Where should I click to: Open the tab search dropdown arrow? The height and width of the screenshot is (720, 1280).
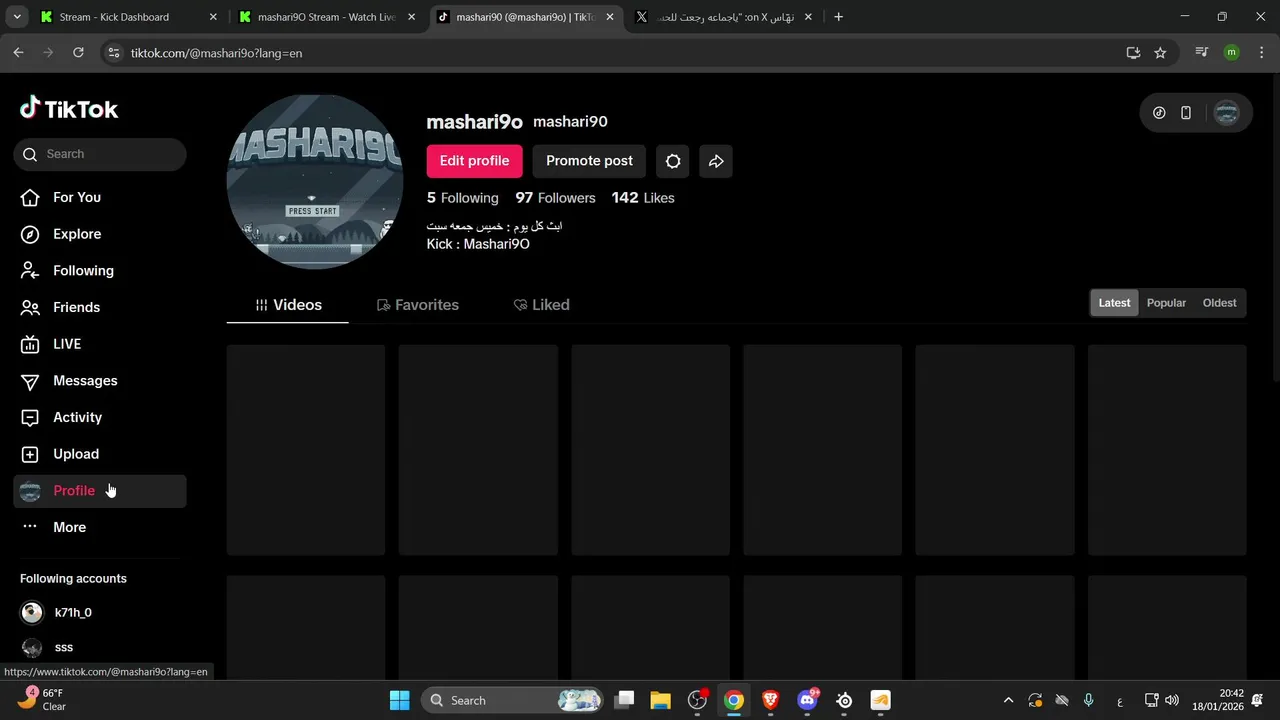[x=17, y=17]
